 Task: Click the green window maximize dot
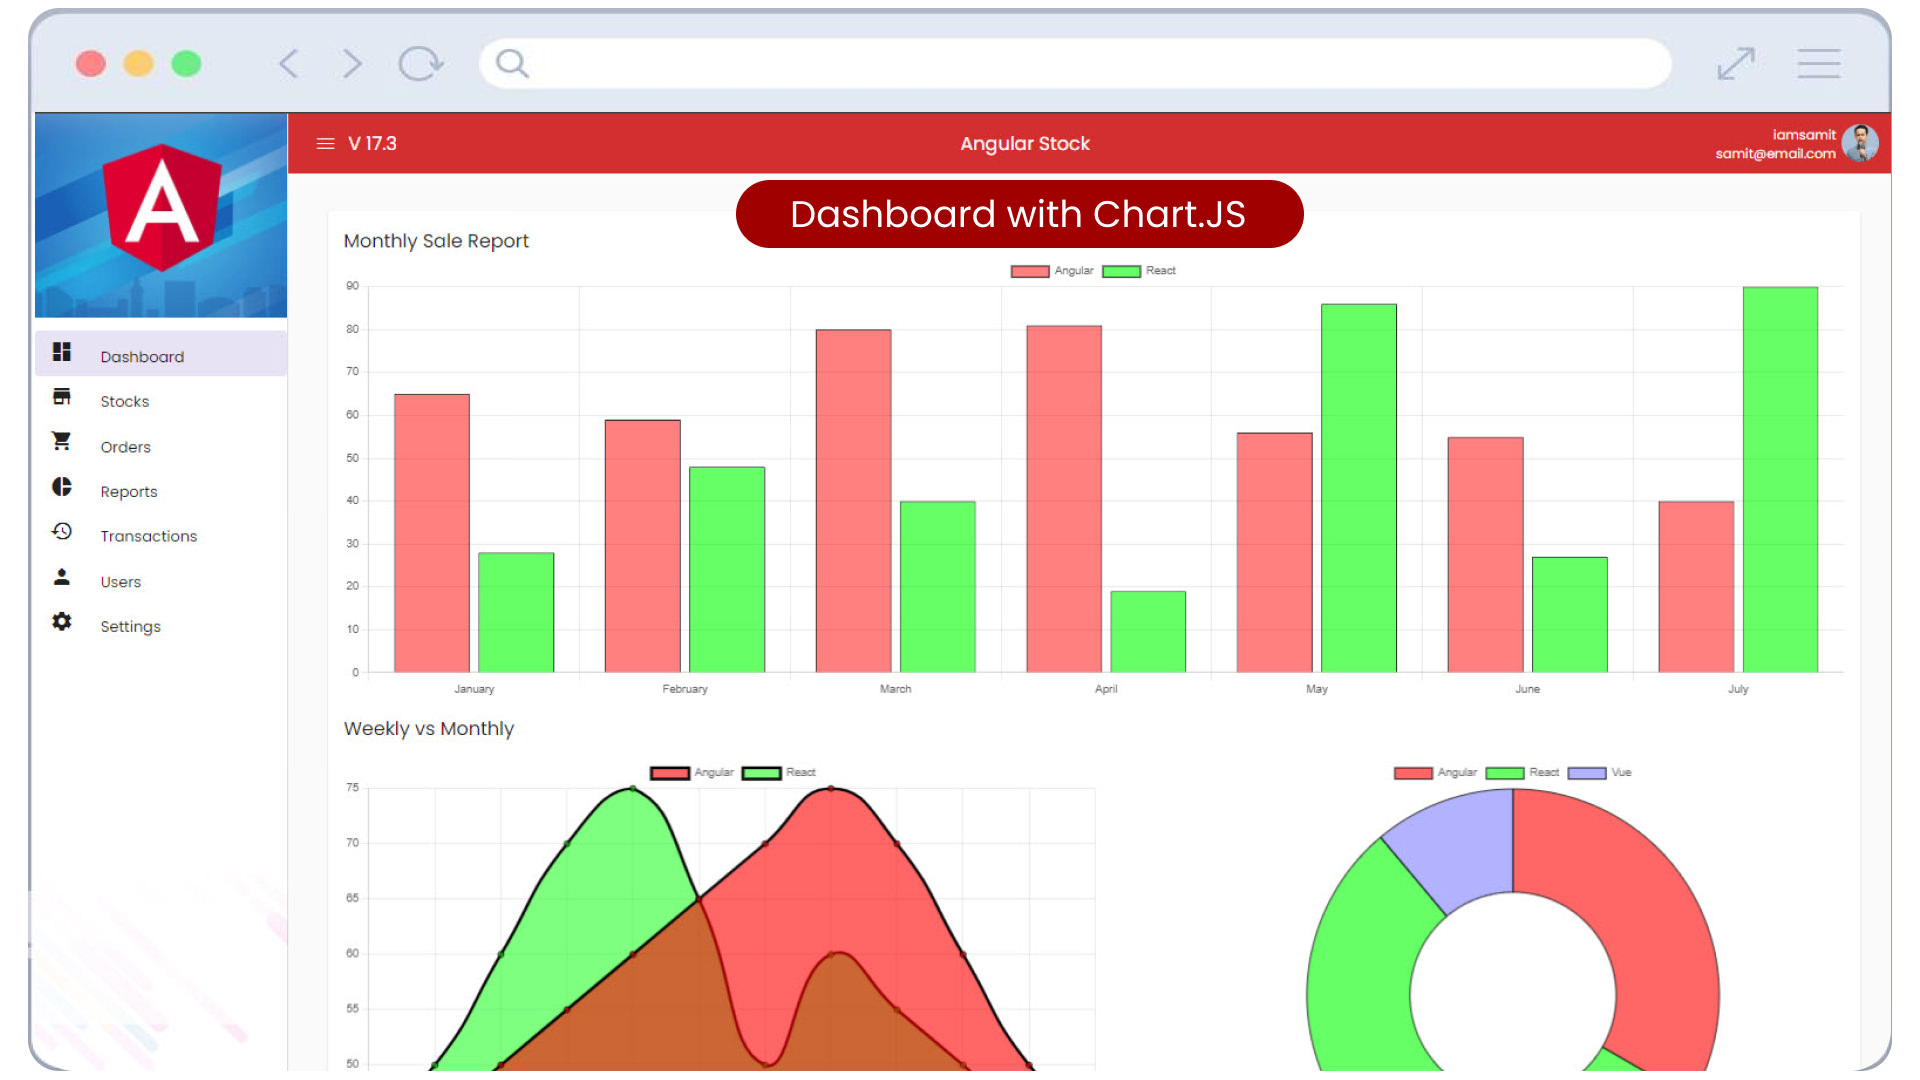[x=186, y=64]
